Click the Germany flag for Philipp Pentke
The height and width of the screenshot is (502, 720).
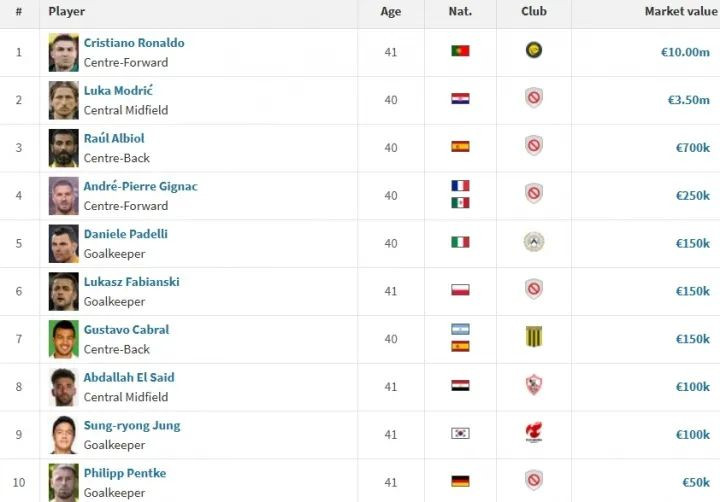[460, 481]
